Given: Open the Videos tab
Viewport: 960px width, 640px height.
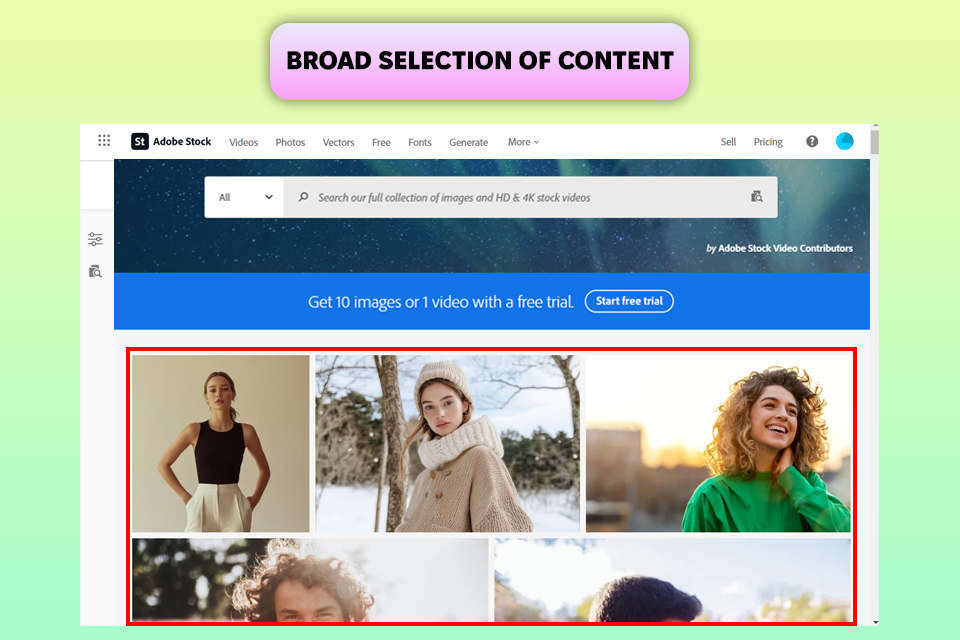Looking at the screenshot, I should [x=243, y=142].
